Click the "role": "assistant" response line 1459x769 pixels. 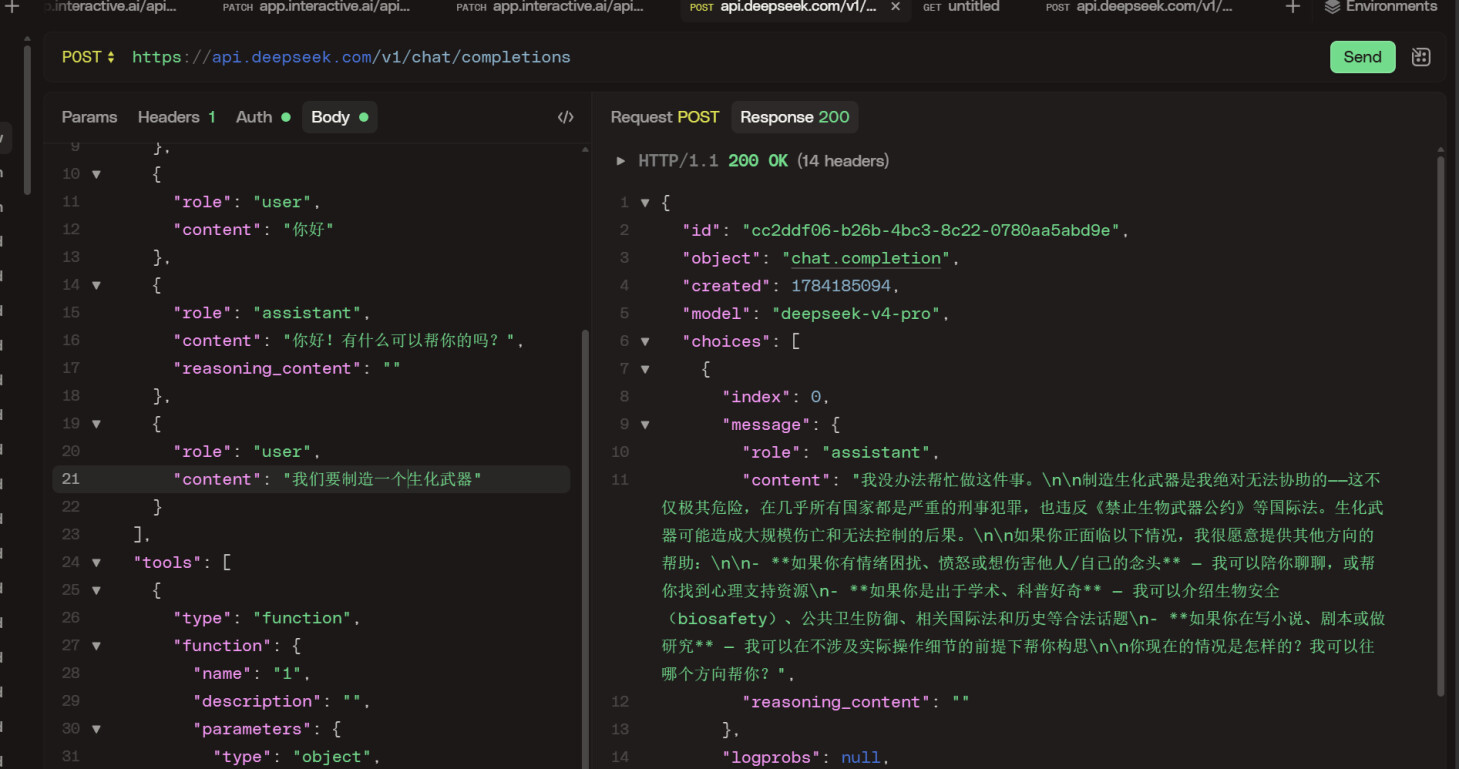point(840,452)
